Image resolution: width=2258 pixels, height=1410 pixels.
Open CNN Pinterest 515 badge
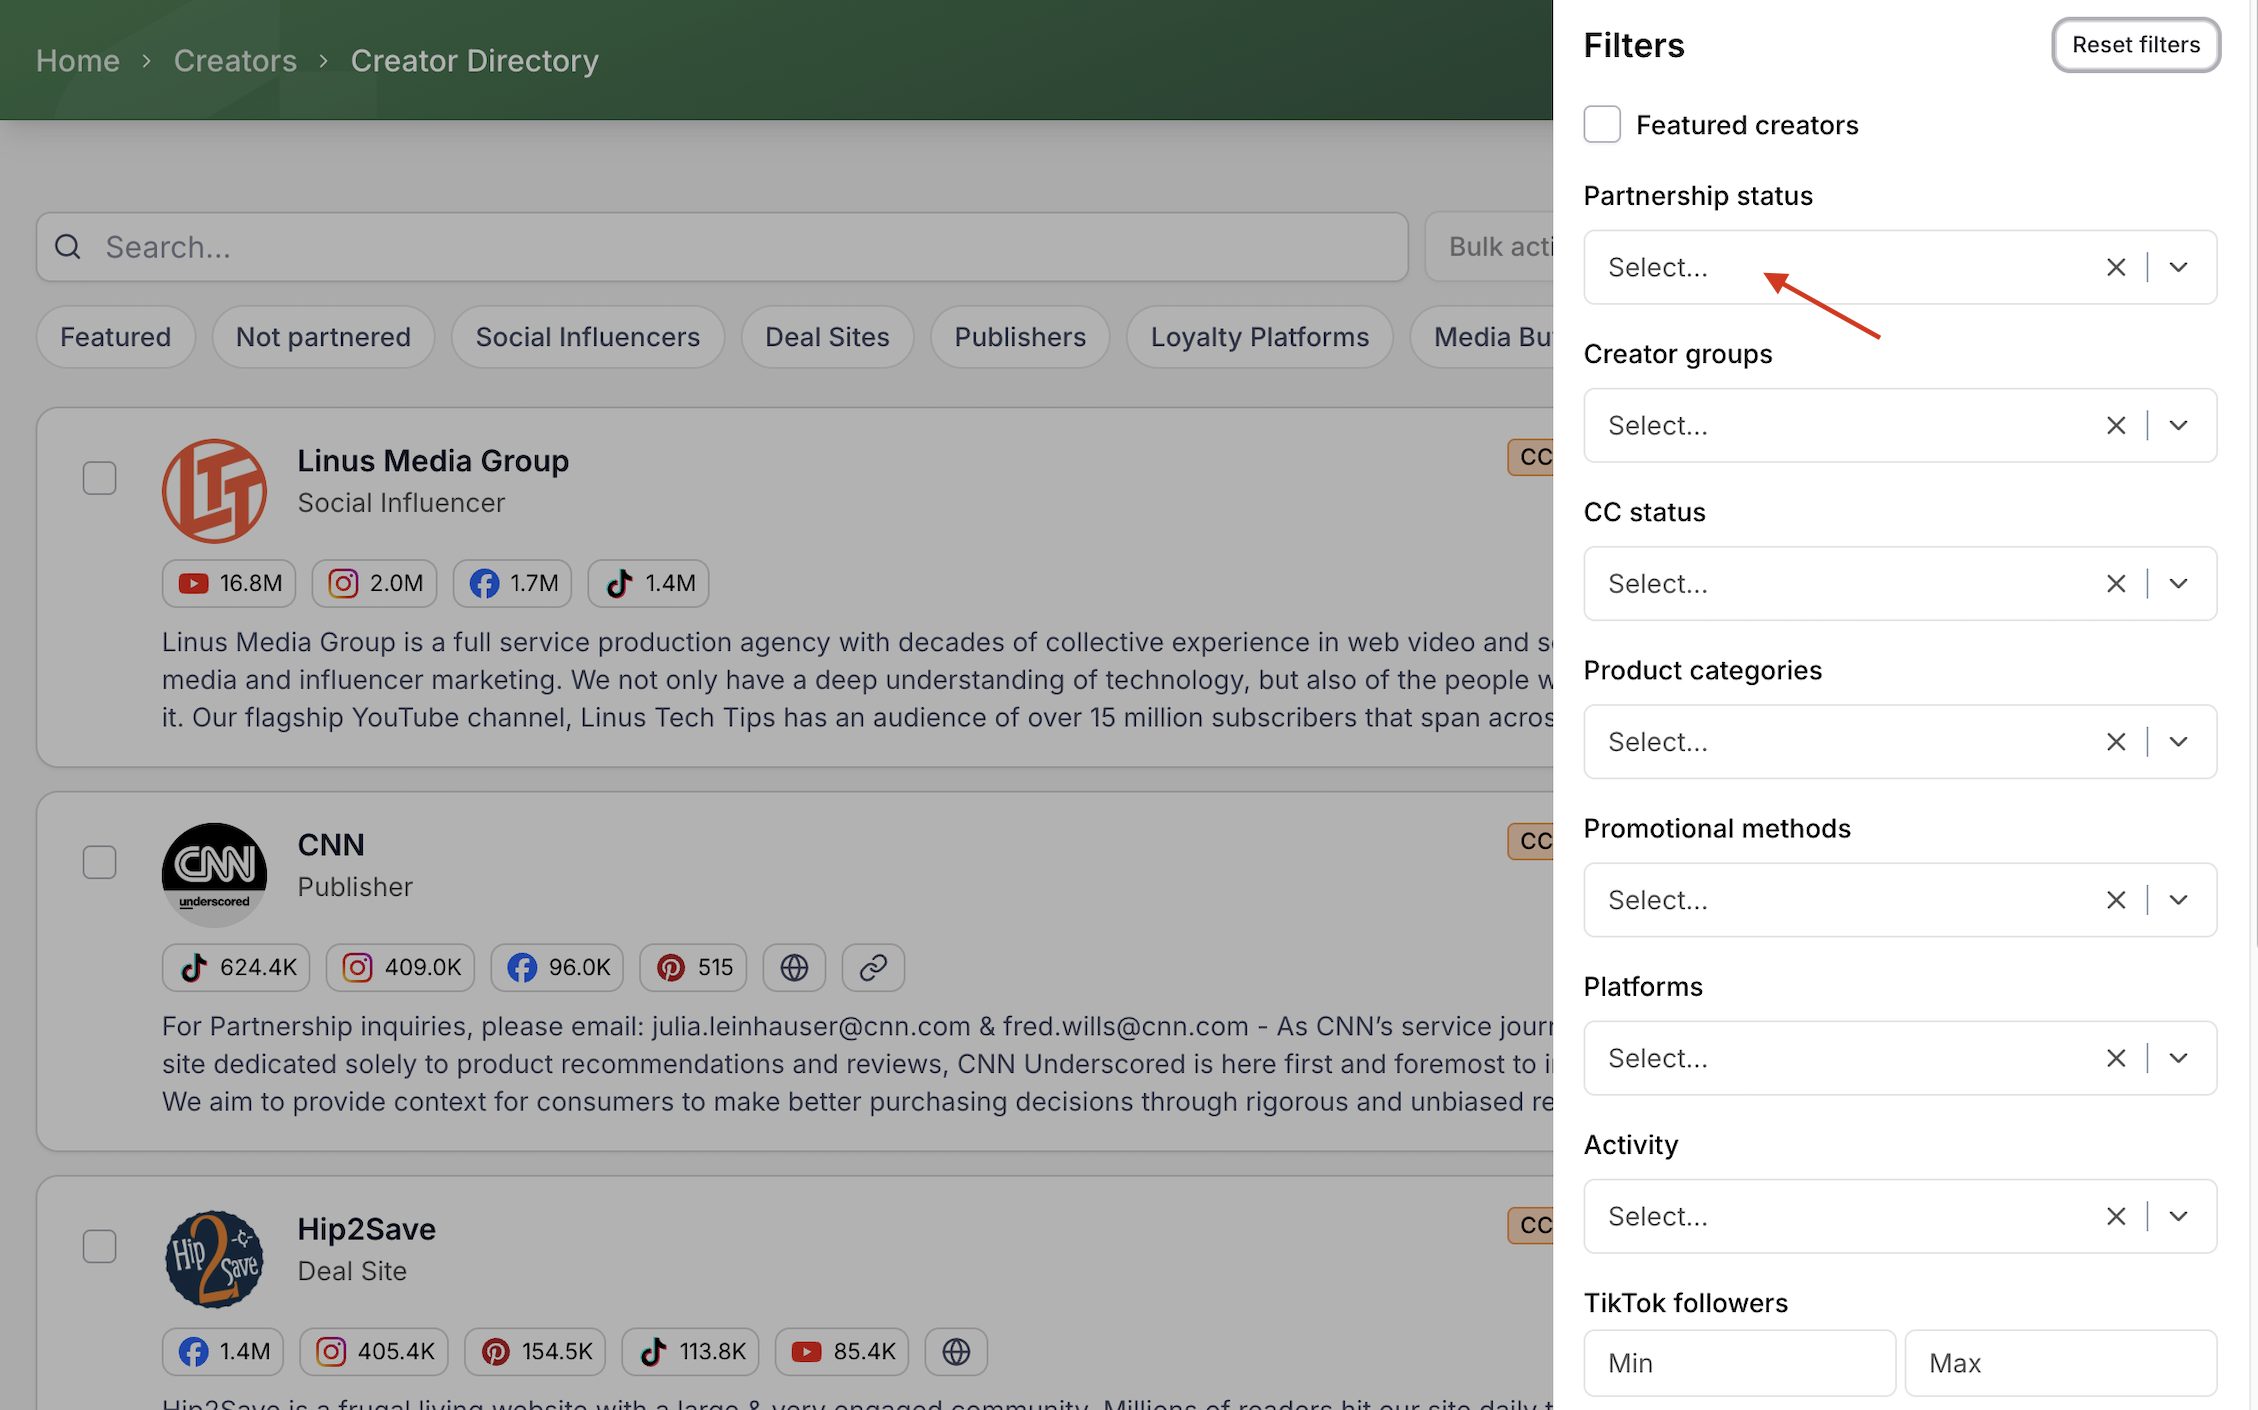point(693,967)
